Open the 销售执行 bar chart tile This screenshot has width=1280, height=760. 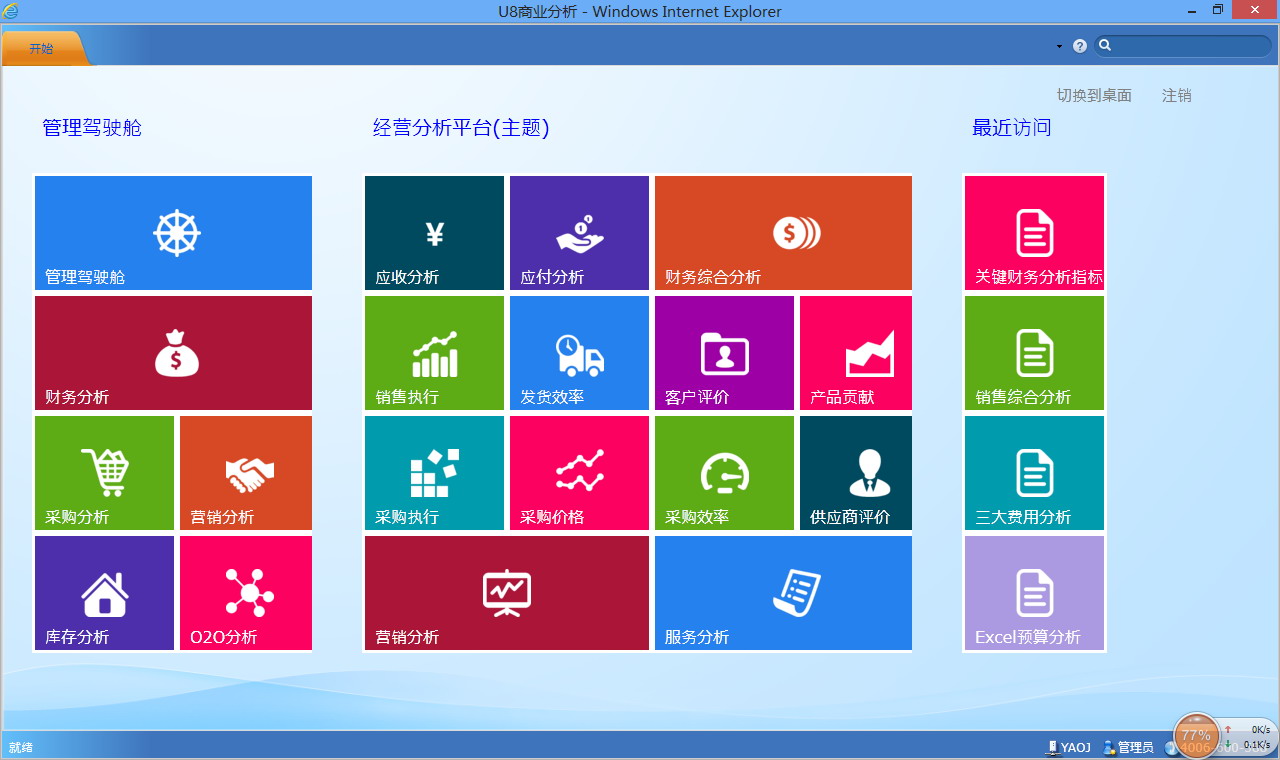point(434,353)
